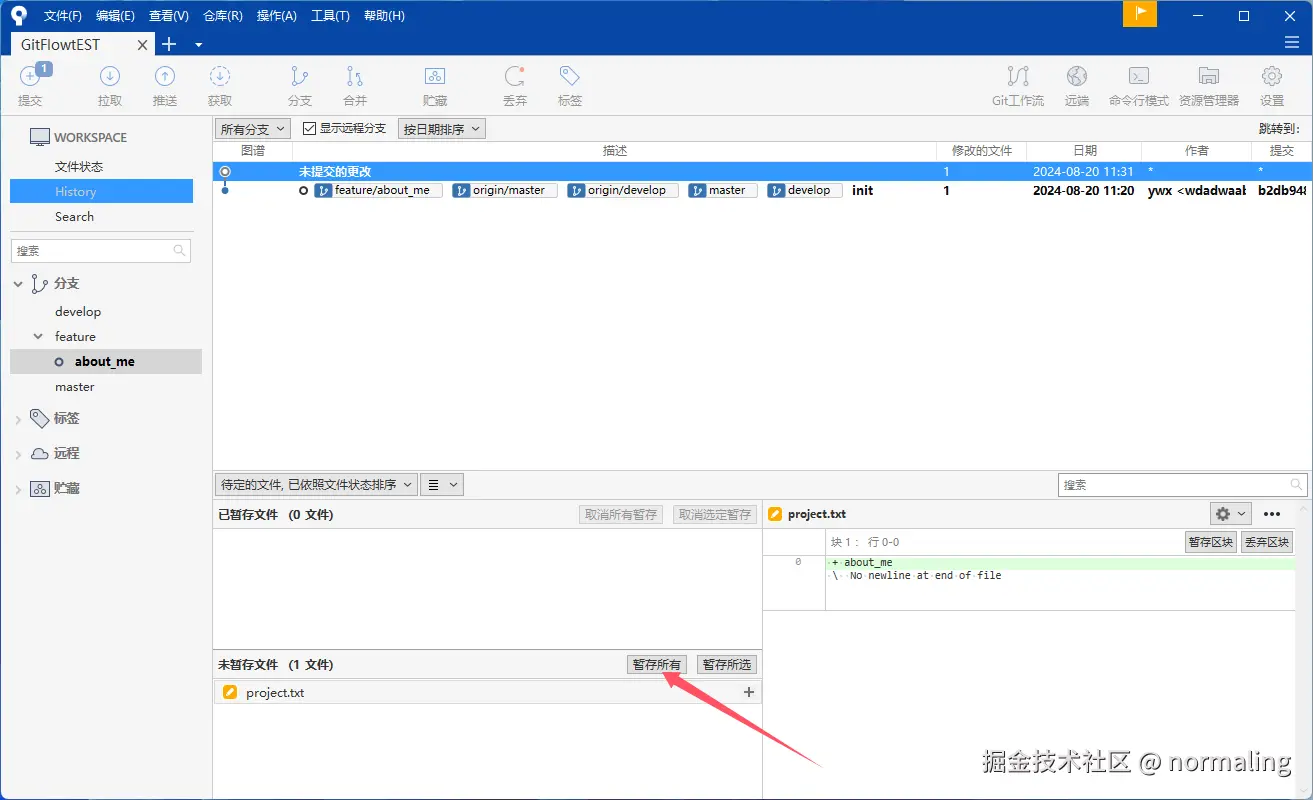
Task: Click the file list 搜索 field
Action: tap(1183, 484)
